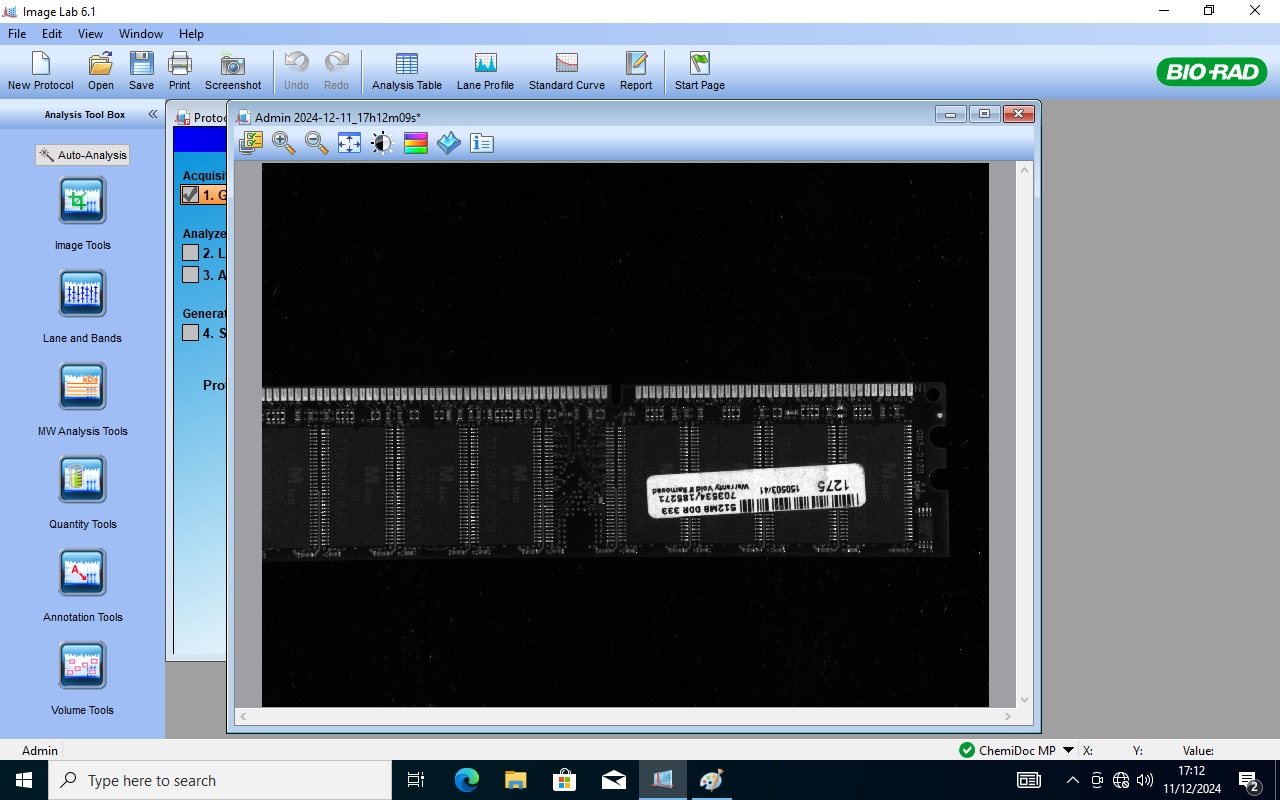The width and height of the screenshot is (1280, 800).
Task: Open Annotation Tools
Action: click(x=83, y=573)
